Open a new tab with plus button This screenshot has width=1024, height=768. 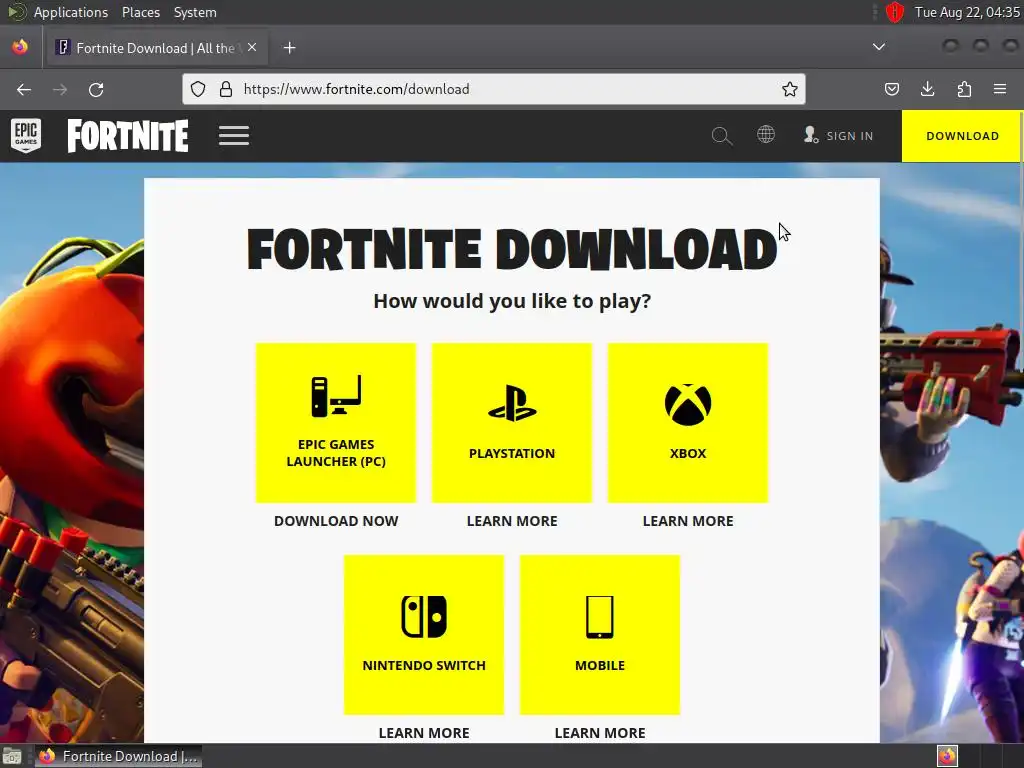[289, 48]
